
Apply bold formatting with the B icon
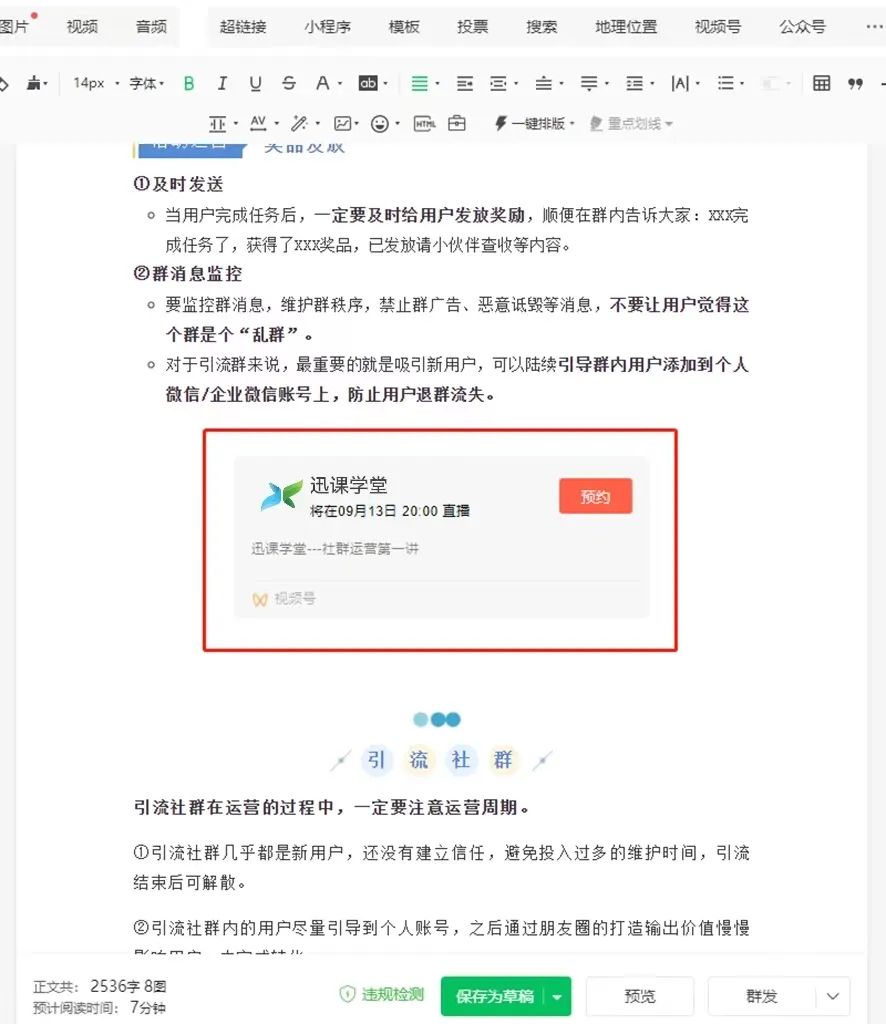[x=188, y=83]
